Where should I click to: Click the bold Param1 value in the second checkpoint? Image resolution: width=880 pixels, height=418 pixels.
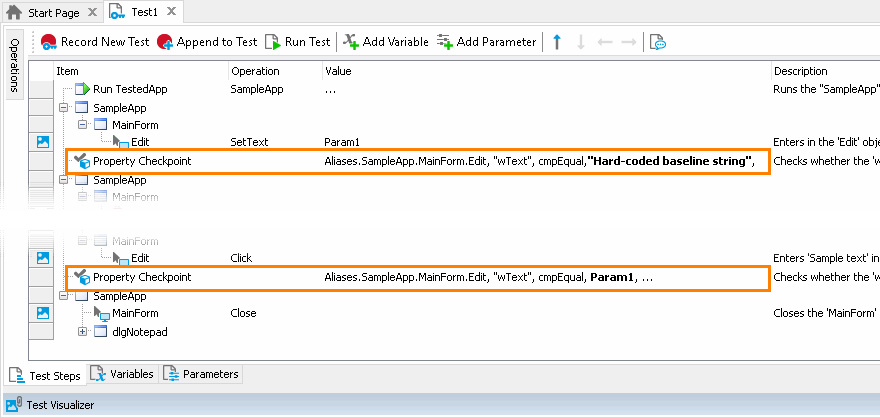click(x=612, y=277)
